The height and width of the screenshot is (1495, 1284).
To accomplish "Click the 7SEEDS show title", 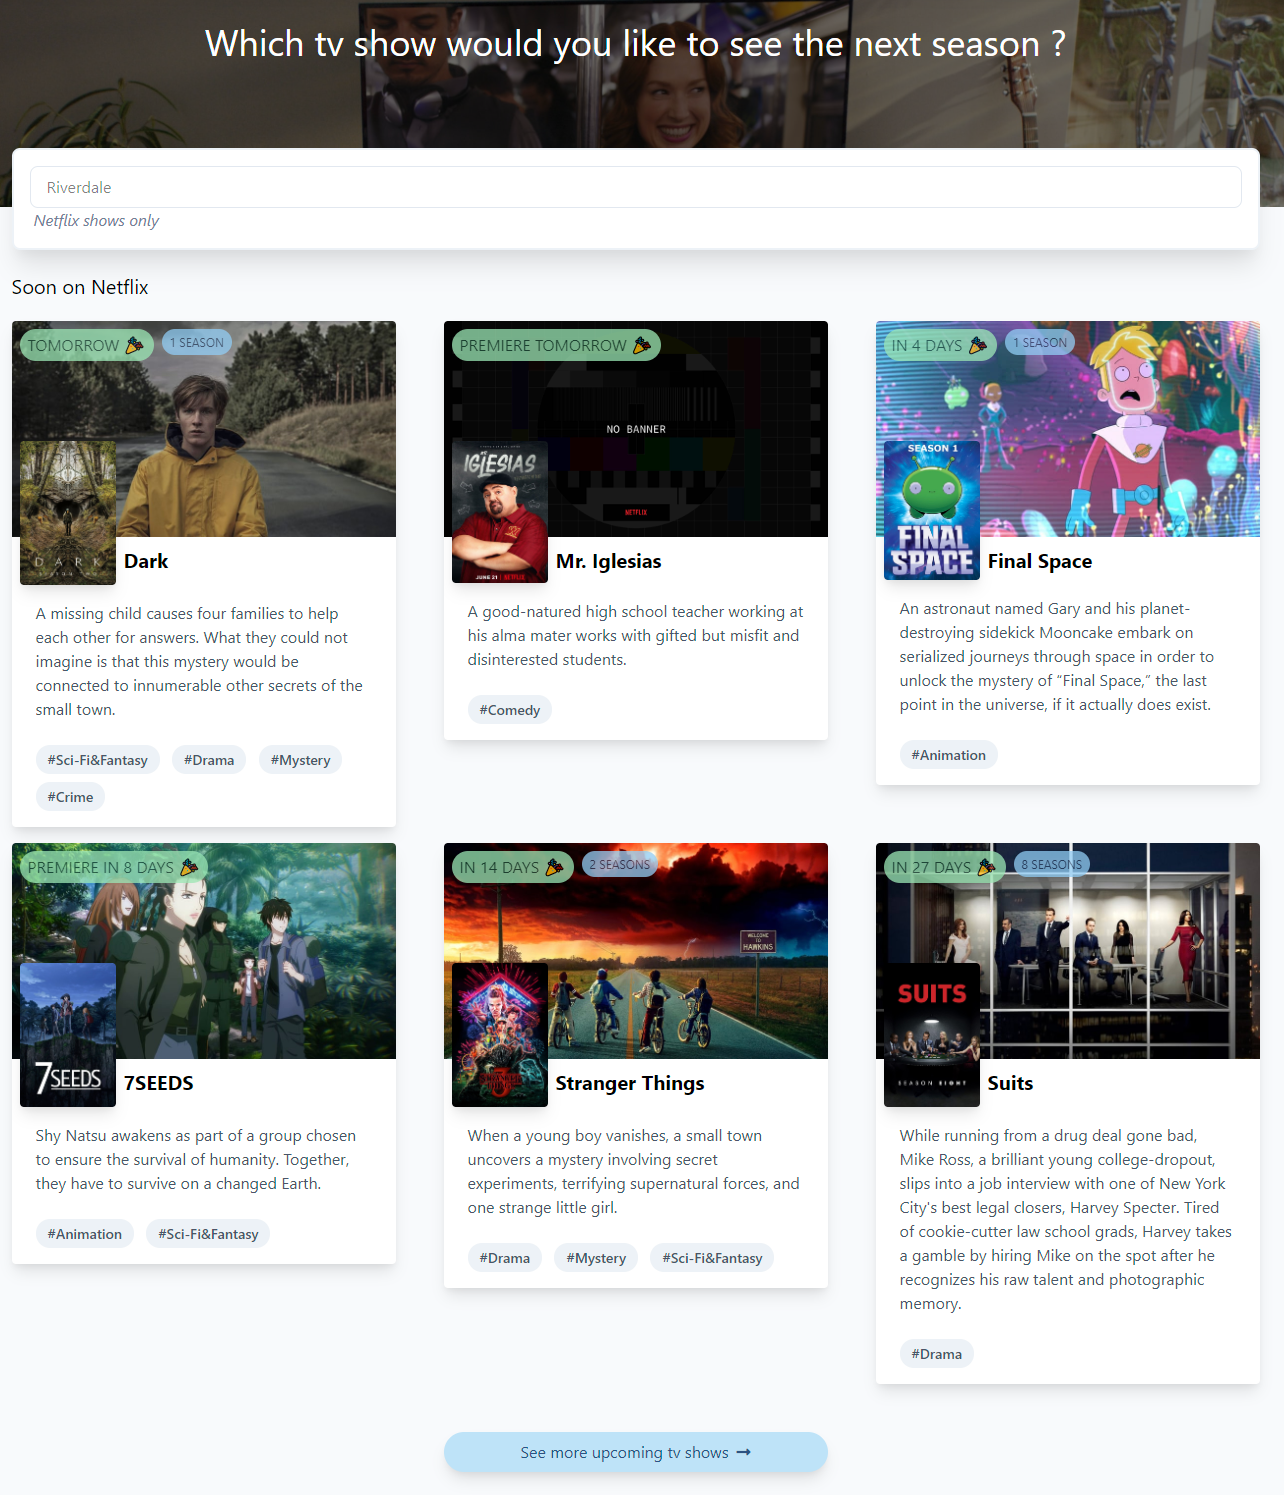I will 159,1083.
